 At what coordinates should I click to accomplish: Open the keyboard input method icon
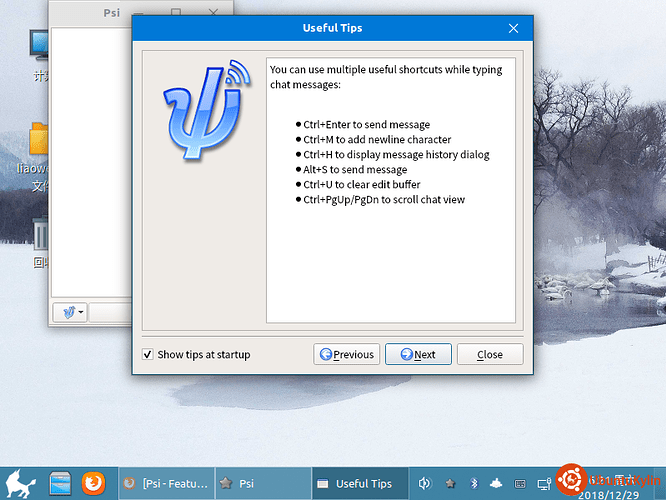pyautogui.click(x=520, y=484)
